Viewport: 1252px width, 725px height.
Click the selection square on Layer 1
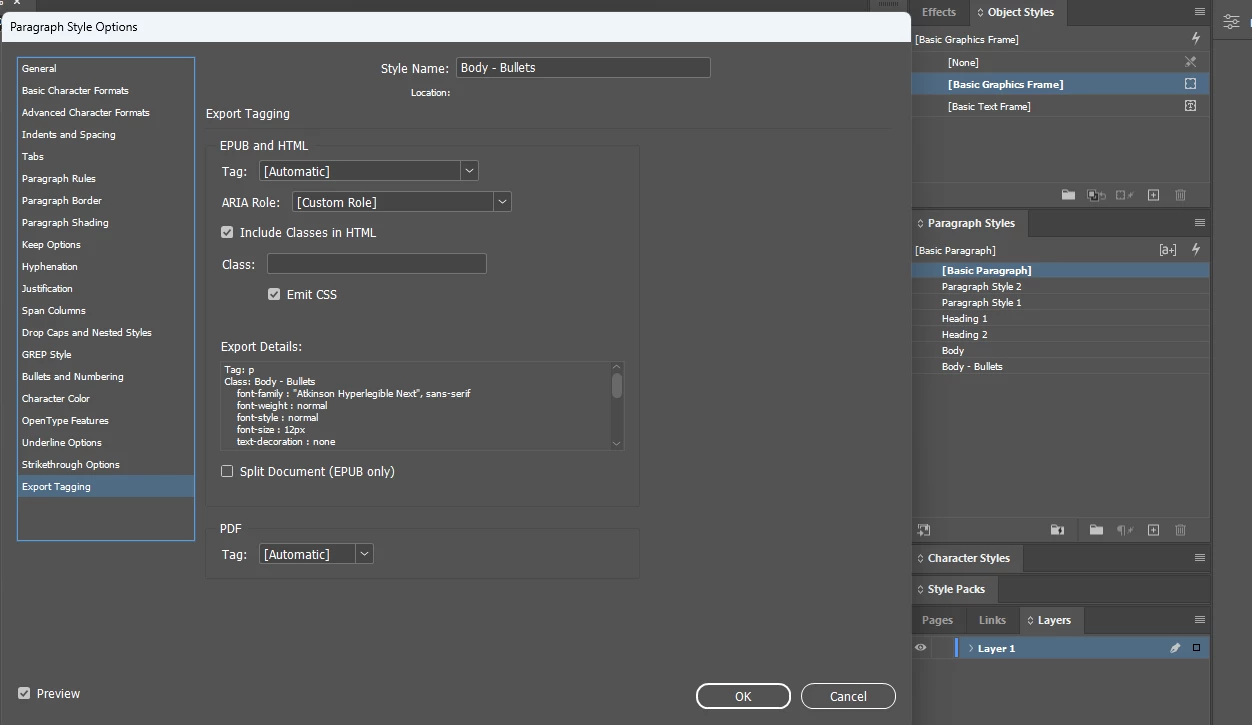tap(1196, 648)
